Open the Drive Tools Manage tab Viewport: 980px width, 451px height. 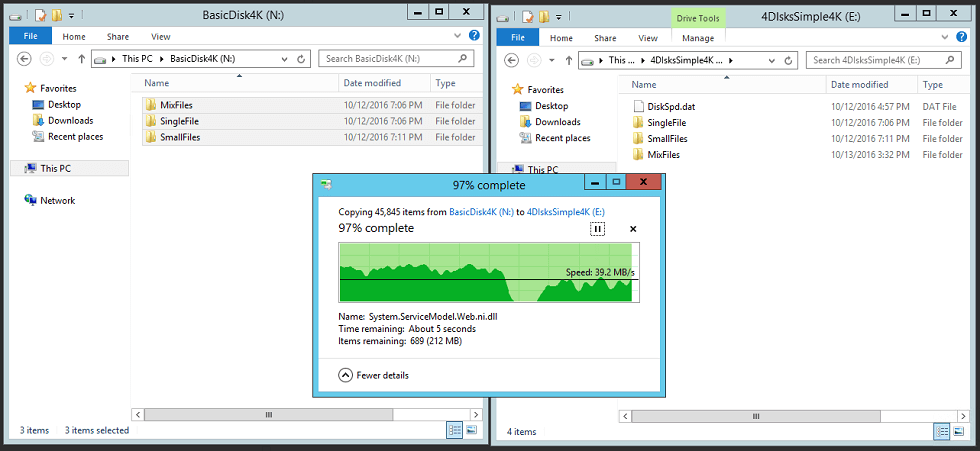698,38
